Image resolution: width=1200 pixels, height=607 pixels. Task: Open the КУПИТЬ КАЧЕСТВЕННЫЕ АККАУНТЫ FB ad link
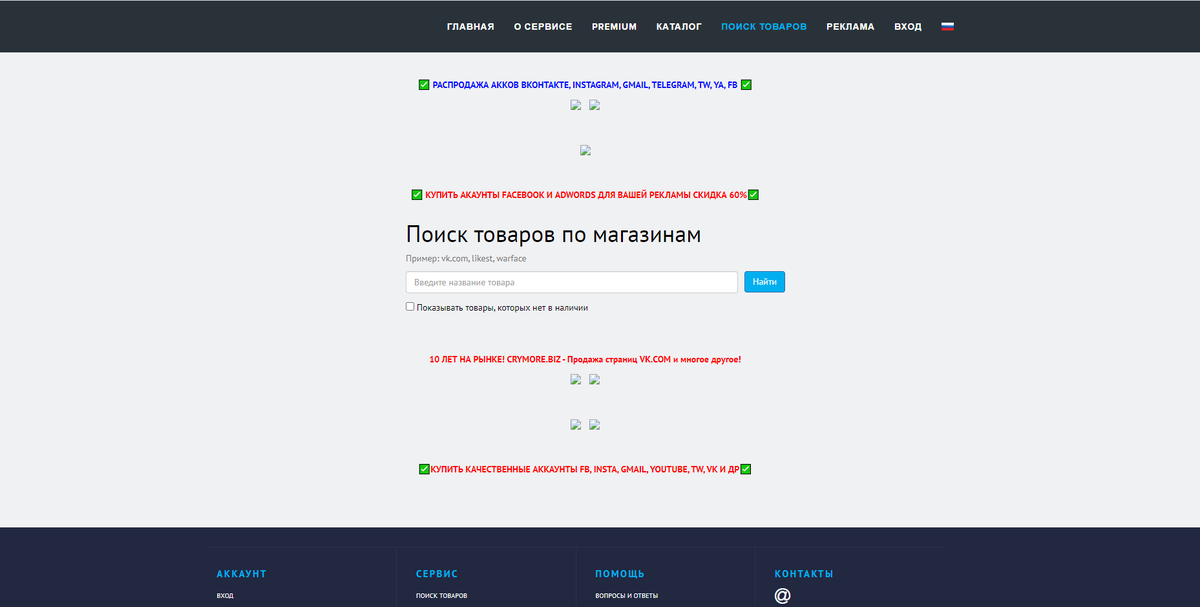point(585,469)
